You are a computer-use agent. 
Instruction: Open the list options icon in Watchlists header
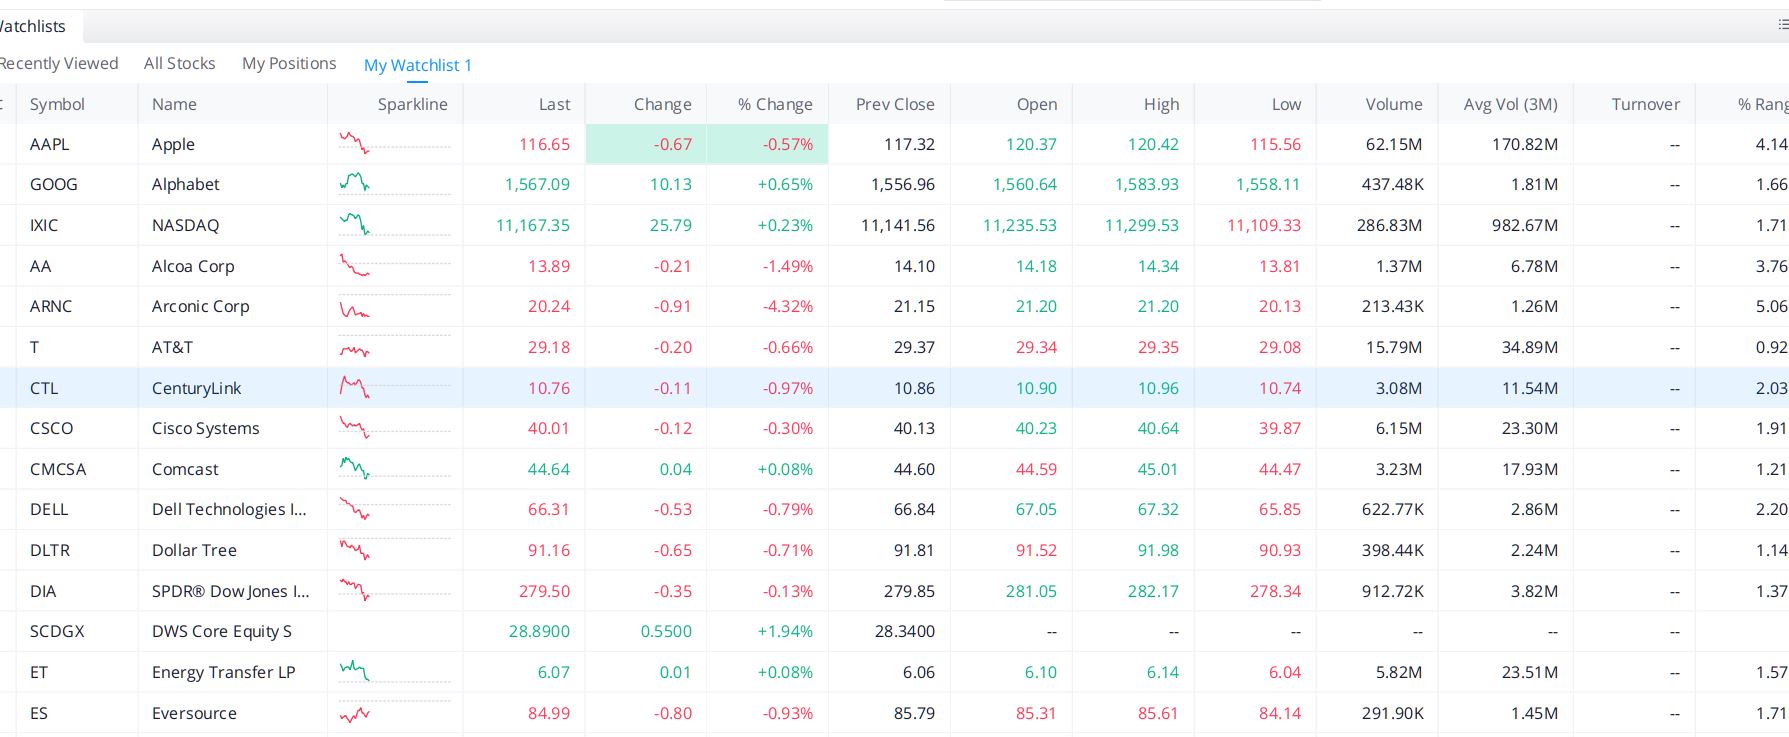[x=1783, y=25]
